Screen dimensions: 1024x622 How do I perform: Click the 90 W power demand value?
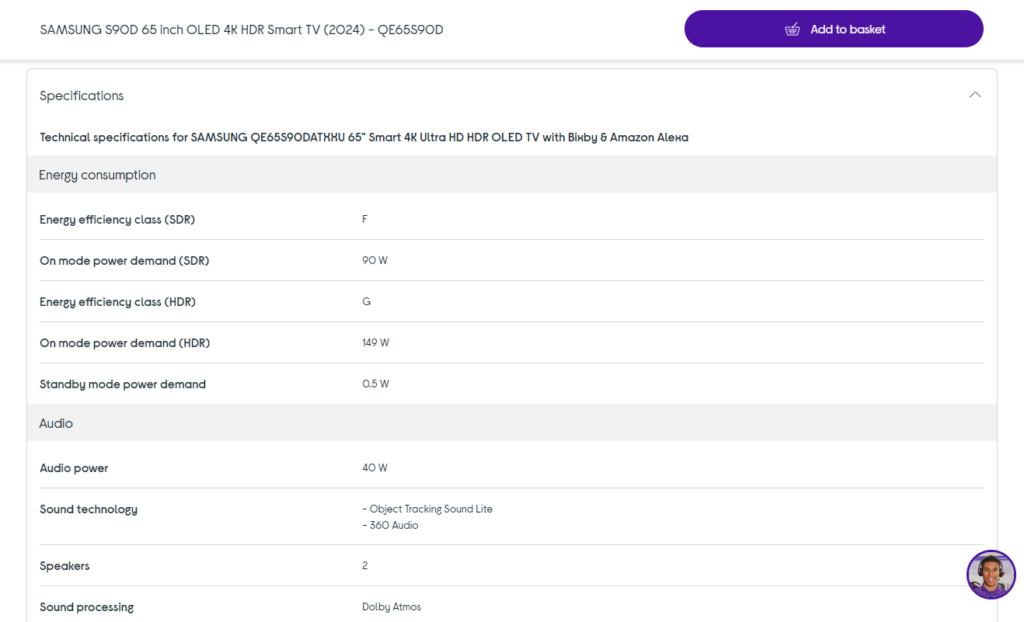pyautogui.click(x=374, y=260)
